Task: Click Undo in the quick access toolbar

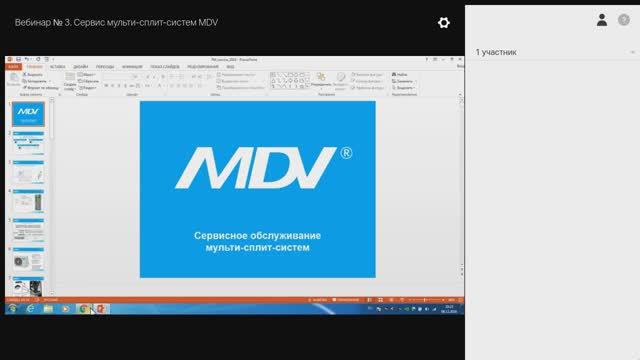Action: point(27,60)
